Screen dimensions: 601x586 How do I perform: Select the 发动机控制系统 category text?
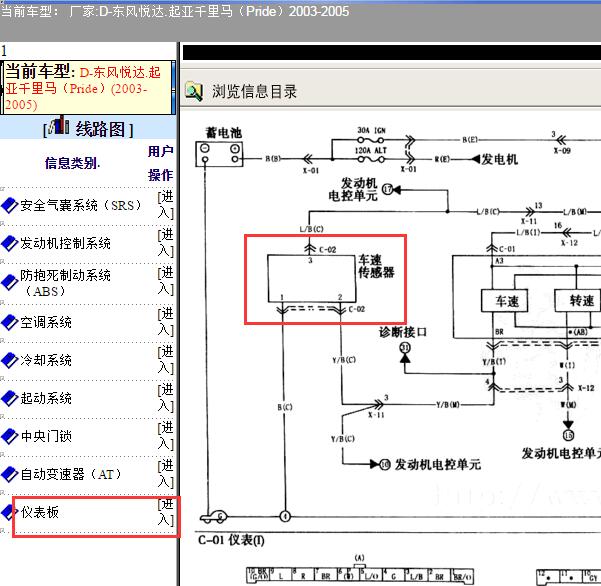pos(66,243)
